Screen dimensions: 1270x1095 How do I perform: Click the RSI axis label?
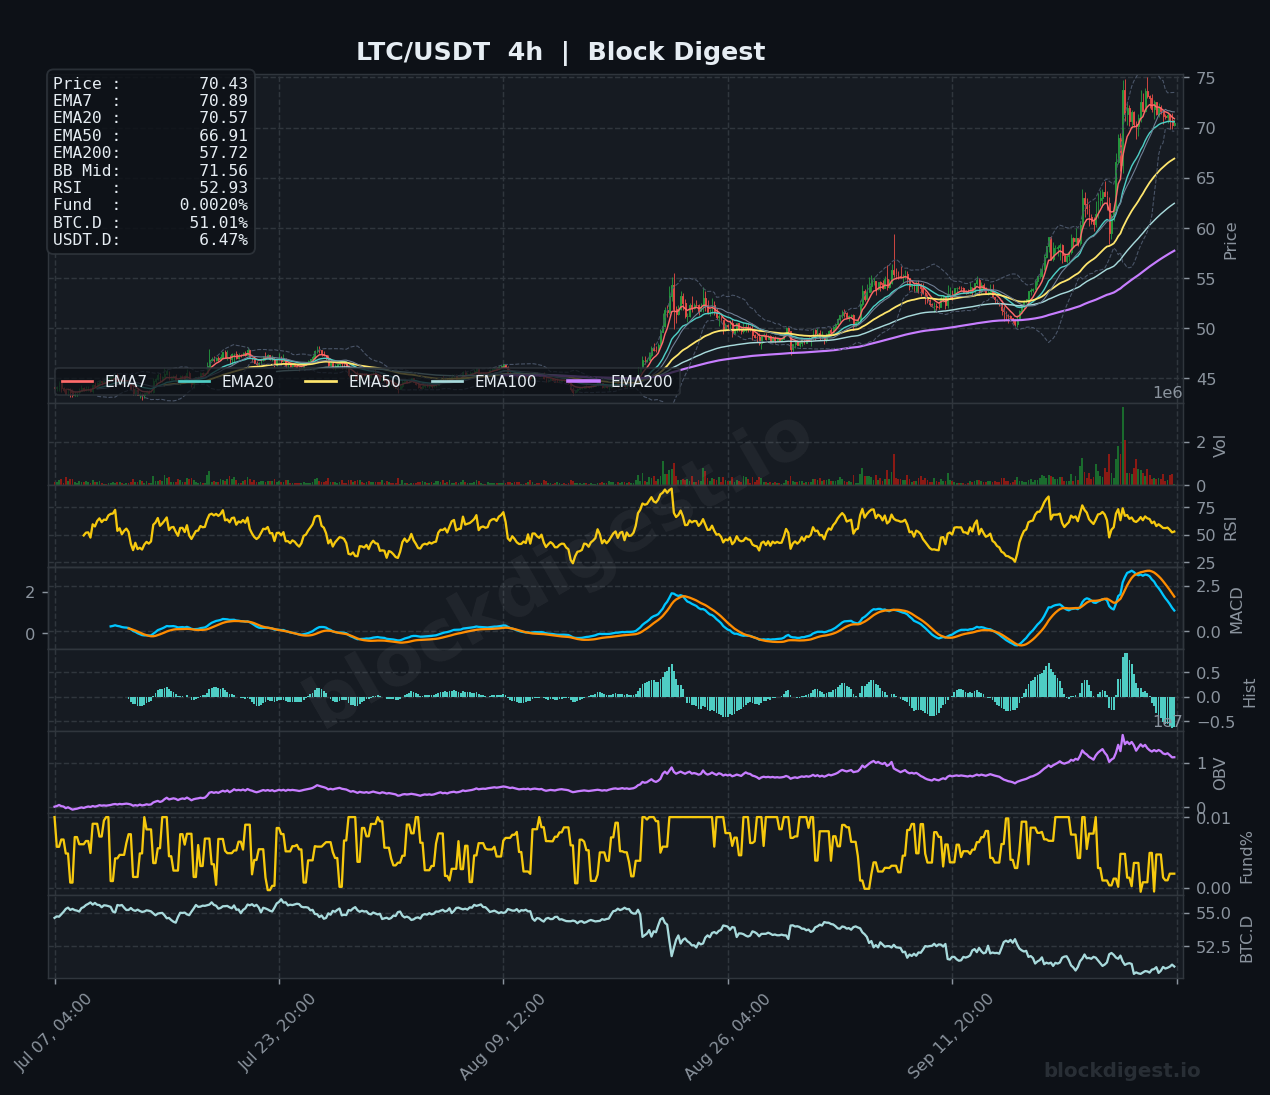click(x=1231, y=529)
